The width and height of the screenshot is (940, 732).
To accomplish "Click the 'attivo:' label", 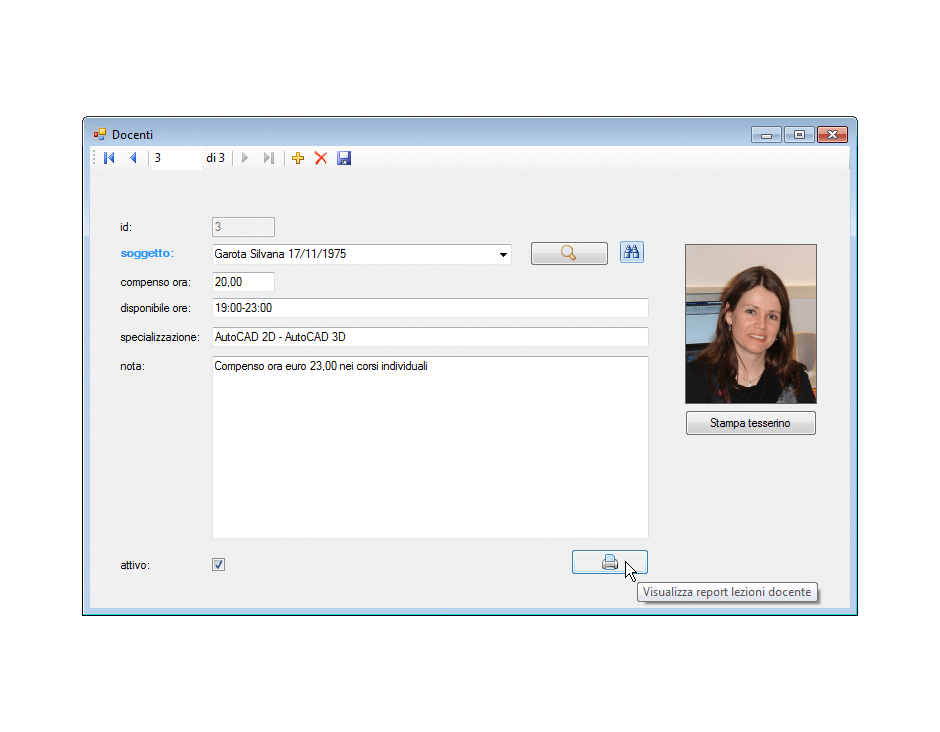I will [135, 565].
